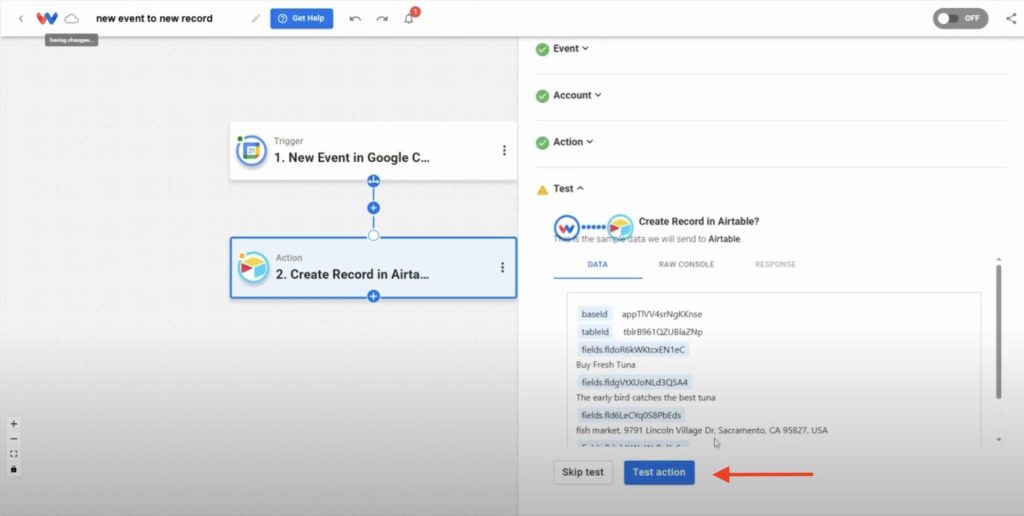Click the 'new event to new record' title
Screen dimensions: 1024x516
click(154, 18)
